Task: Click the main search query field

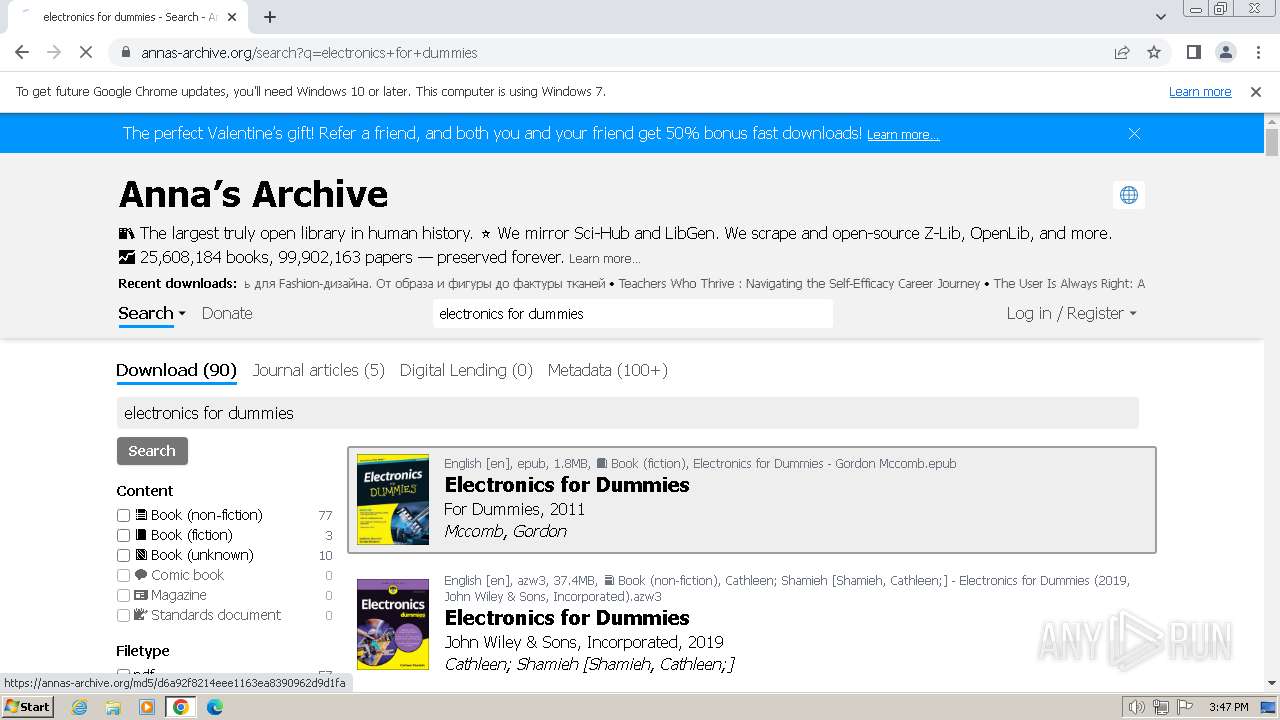Action: (628, 413)
